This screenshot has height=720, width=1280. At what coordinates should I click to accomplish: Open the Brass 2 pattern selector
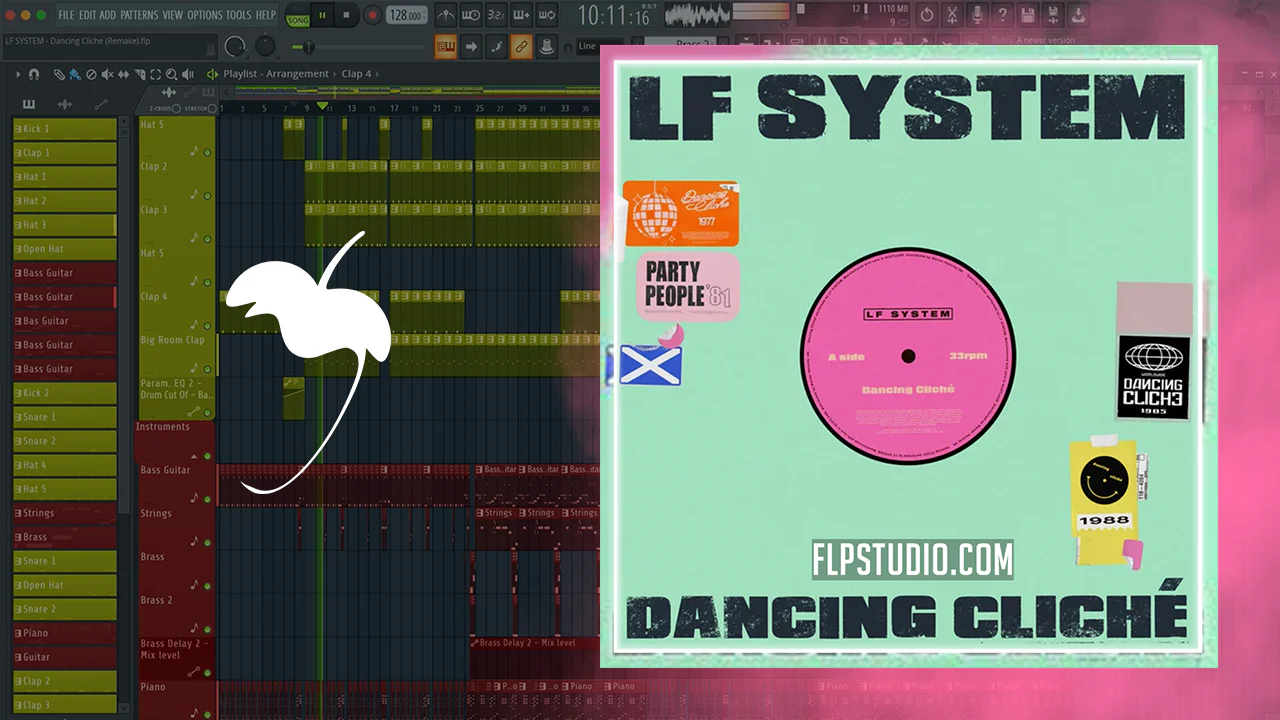686,44
